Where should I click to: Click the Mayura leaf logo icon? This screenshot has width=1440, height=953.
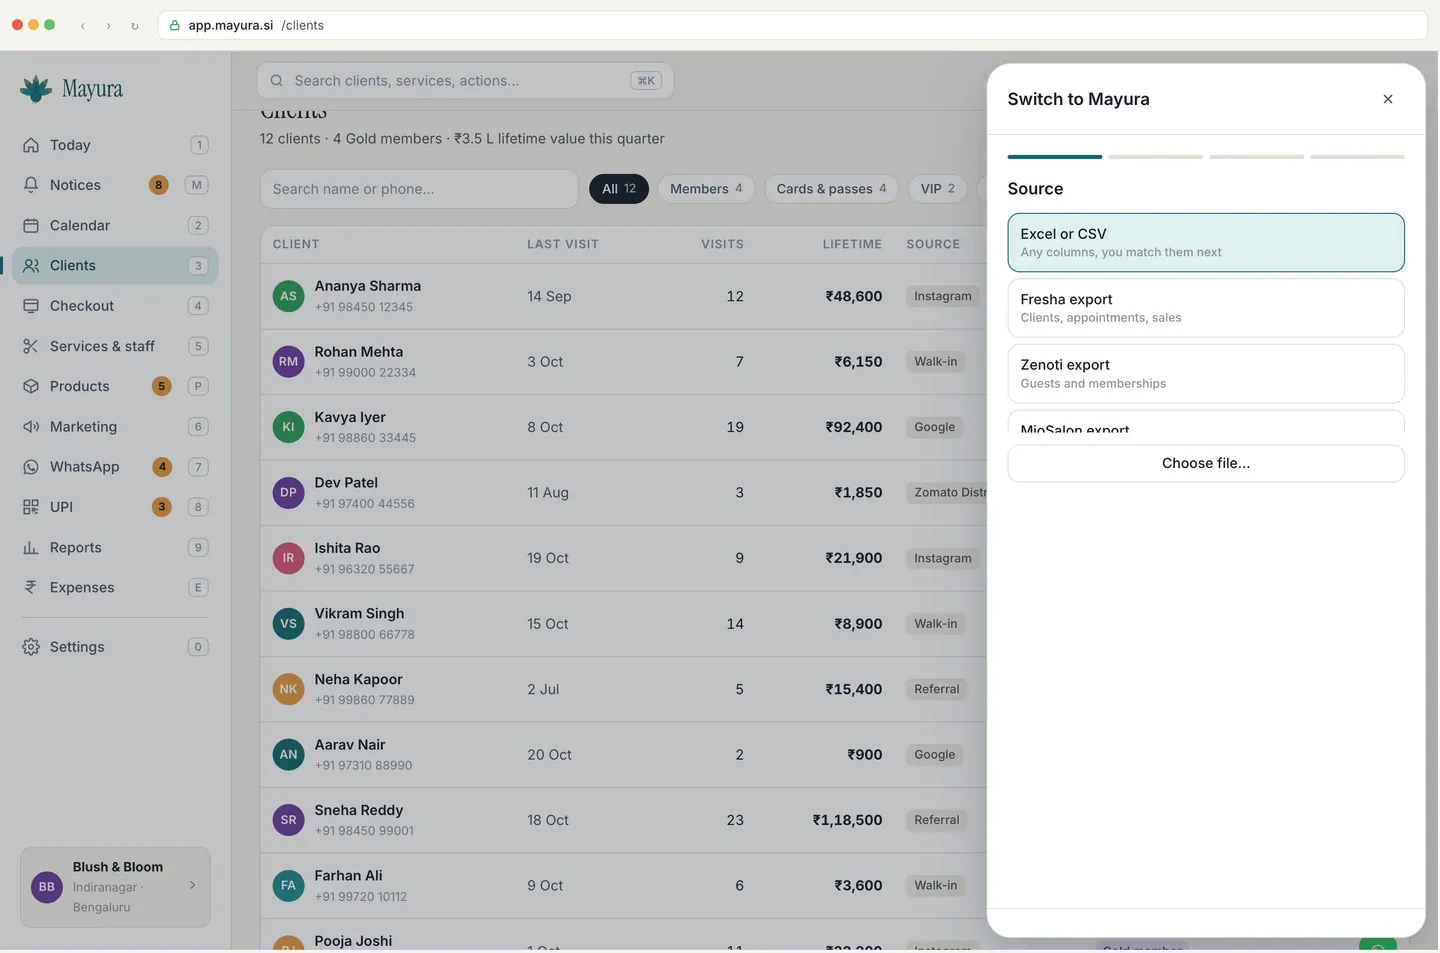(x=36, y=89)
